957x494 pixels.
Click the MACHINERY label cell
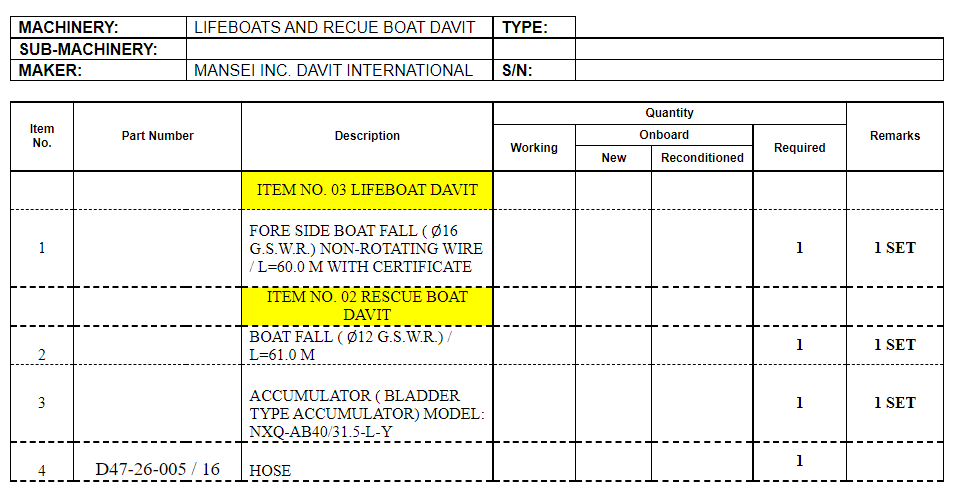click(98, 28)
